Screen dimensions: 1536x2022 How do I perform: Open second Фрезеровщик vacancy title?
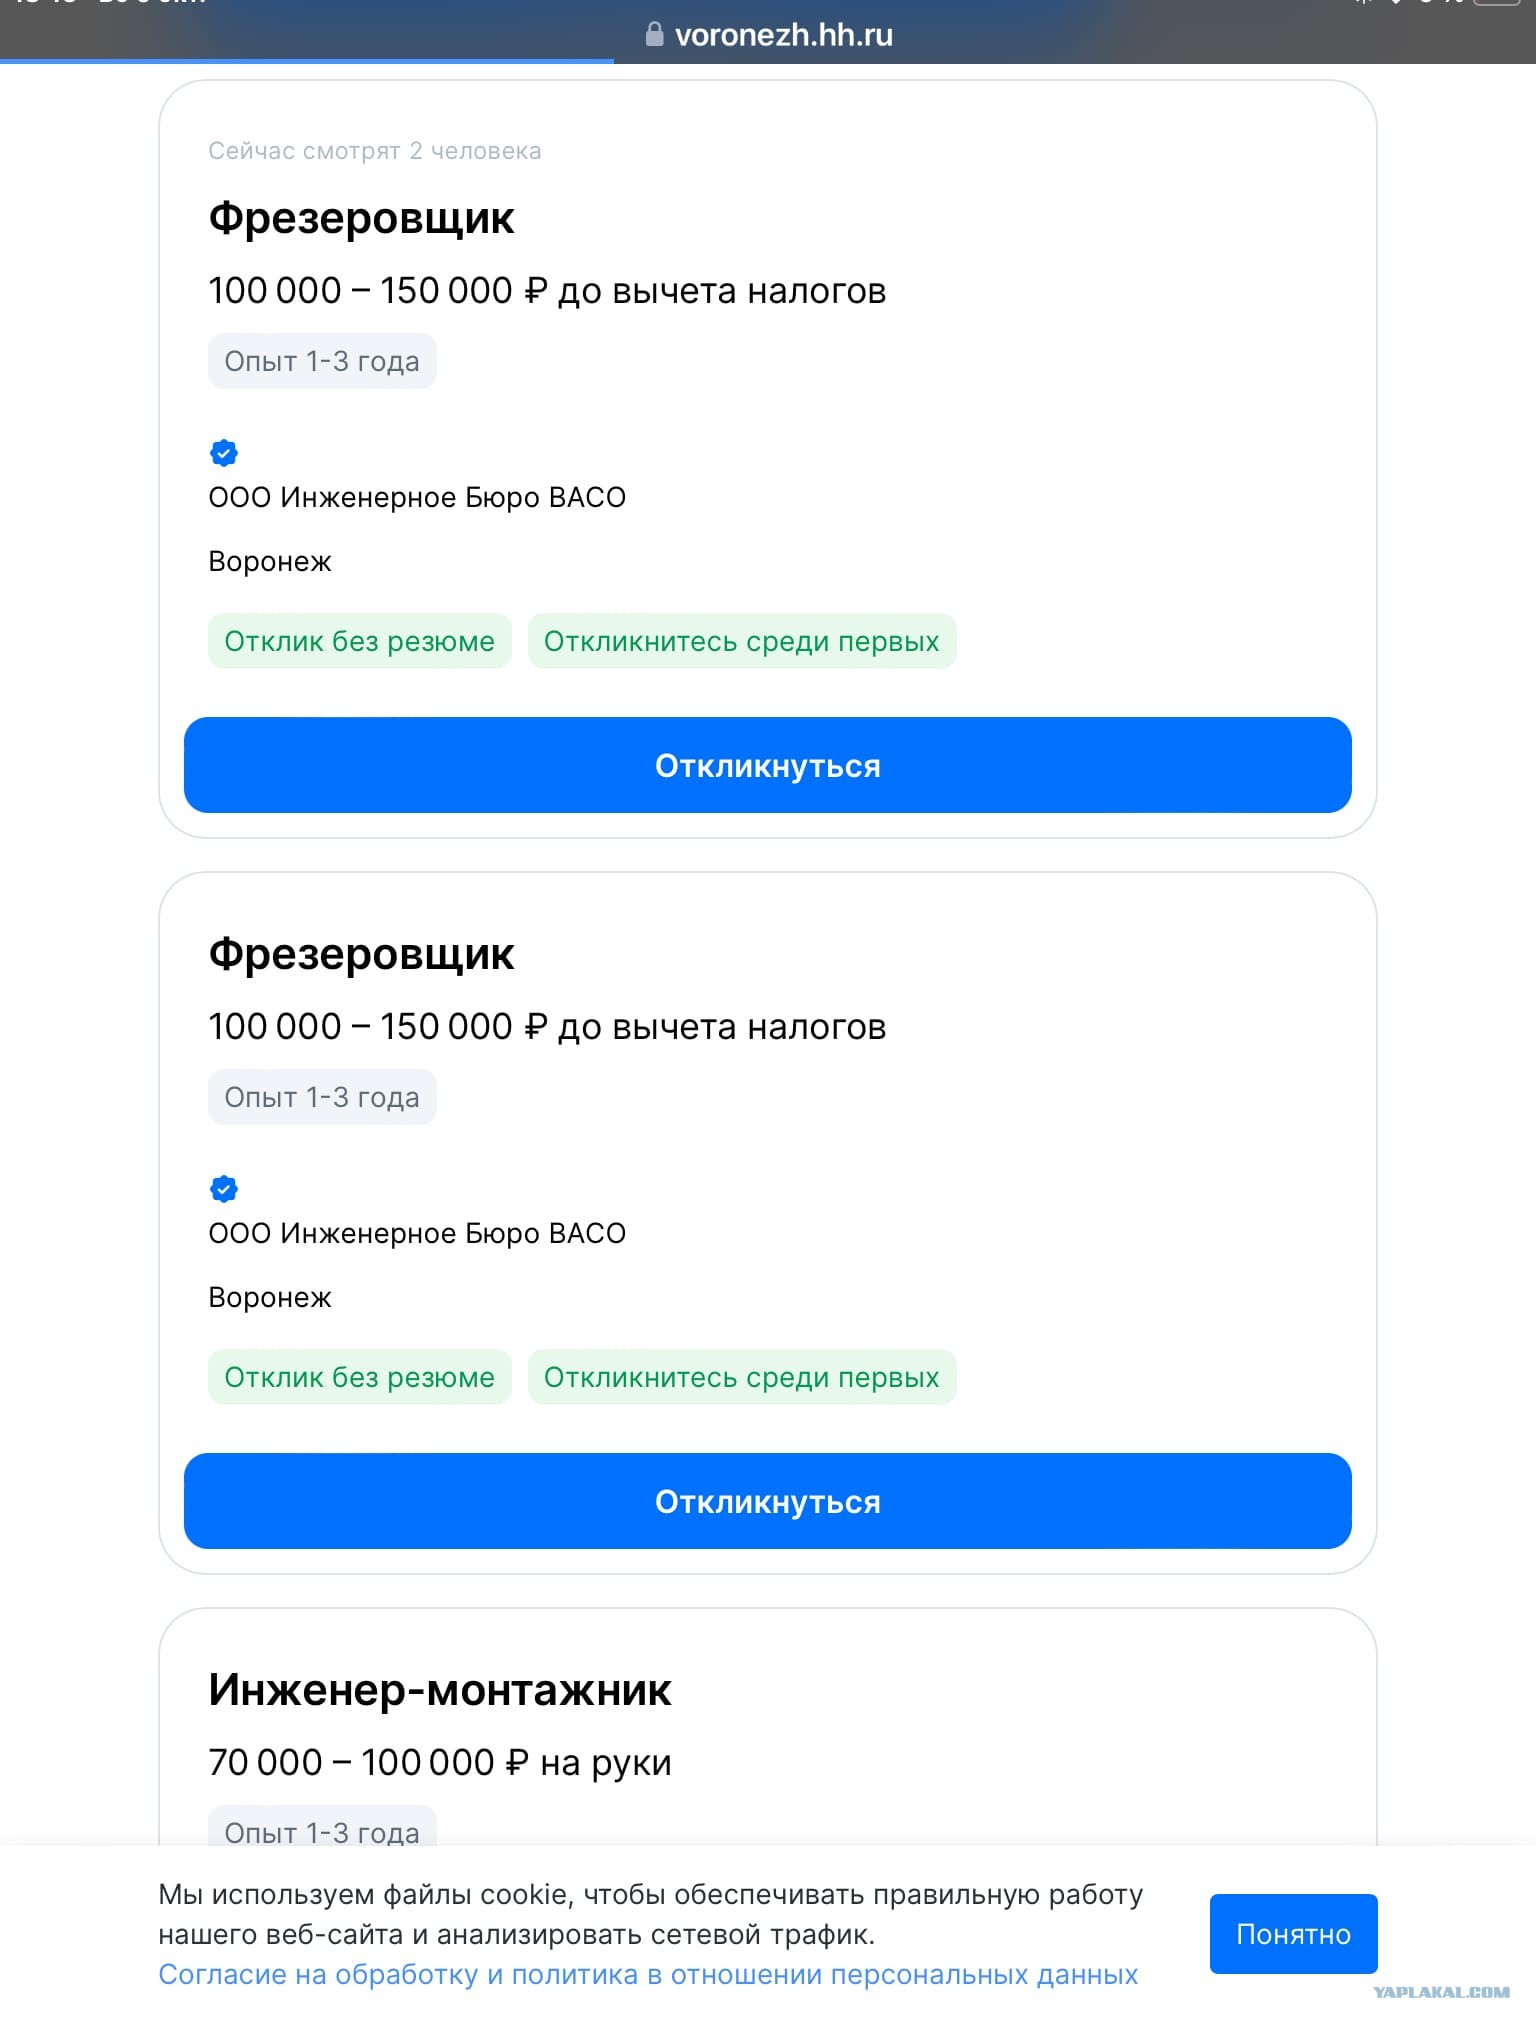361,954
